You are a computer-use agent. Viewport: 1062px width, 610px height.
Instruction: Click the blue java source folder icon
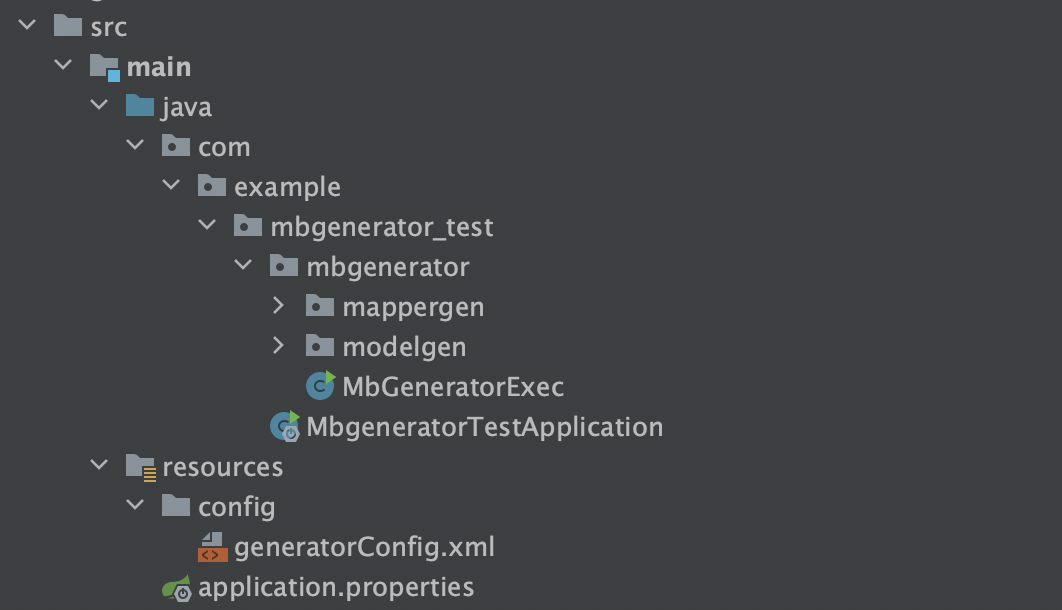point(140,106)
